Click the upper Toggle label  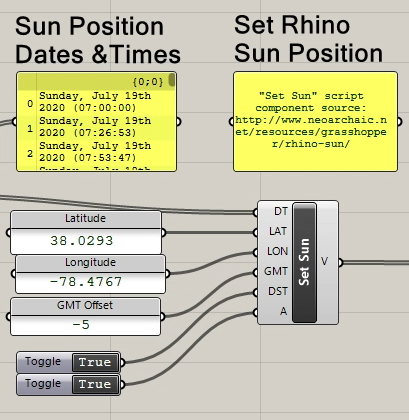click(43, 362)
